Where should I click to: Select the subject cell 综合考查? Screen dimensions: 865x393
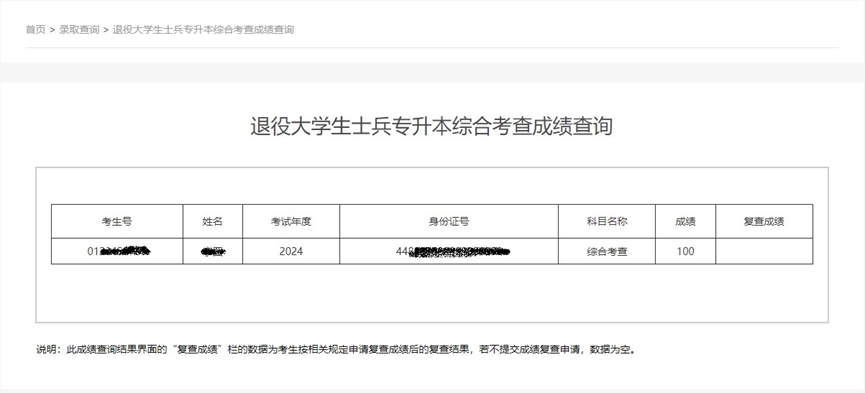(x=607, y=251)
